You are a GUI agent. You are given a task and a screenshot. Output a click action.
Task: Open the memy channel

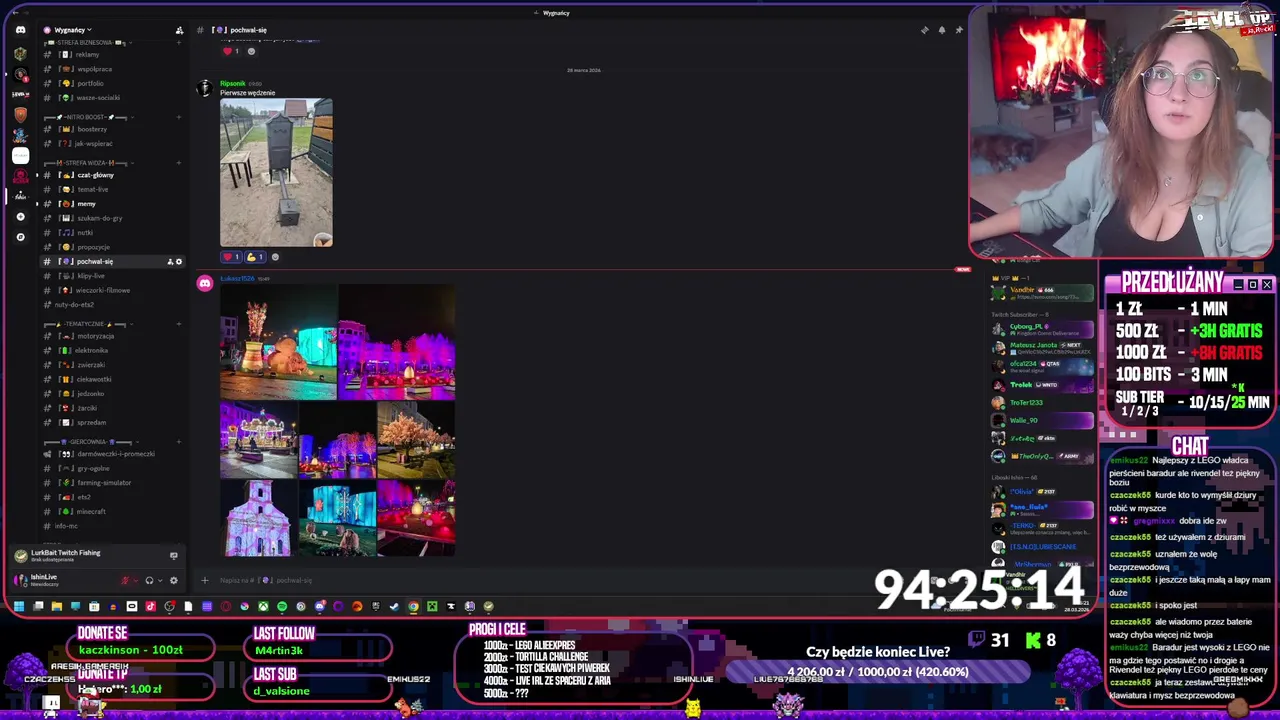pyautogui.click(x=113, y=204)
